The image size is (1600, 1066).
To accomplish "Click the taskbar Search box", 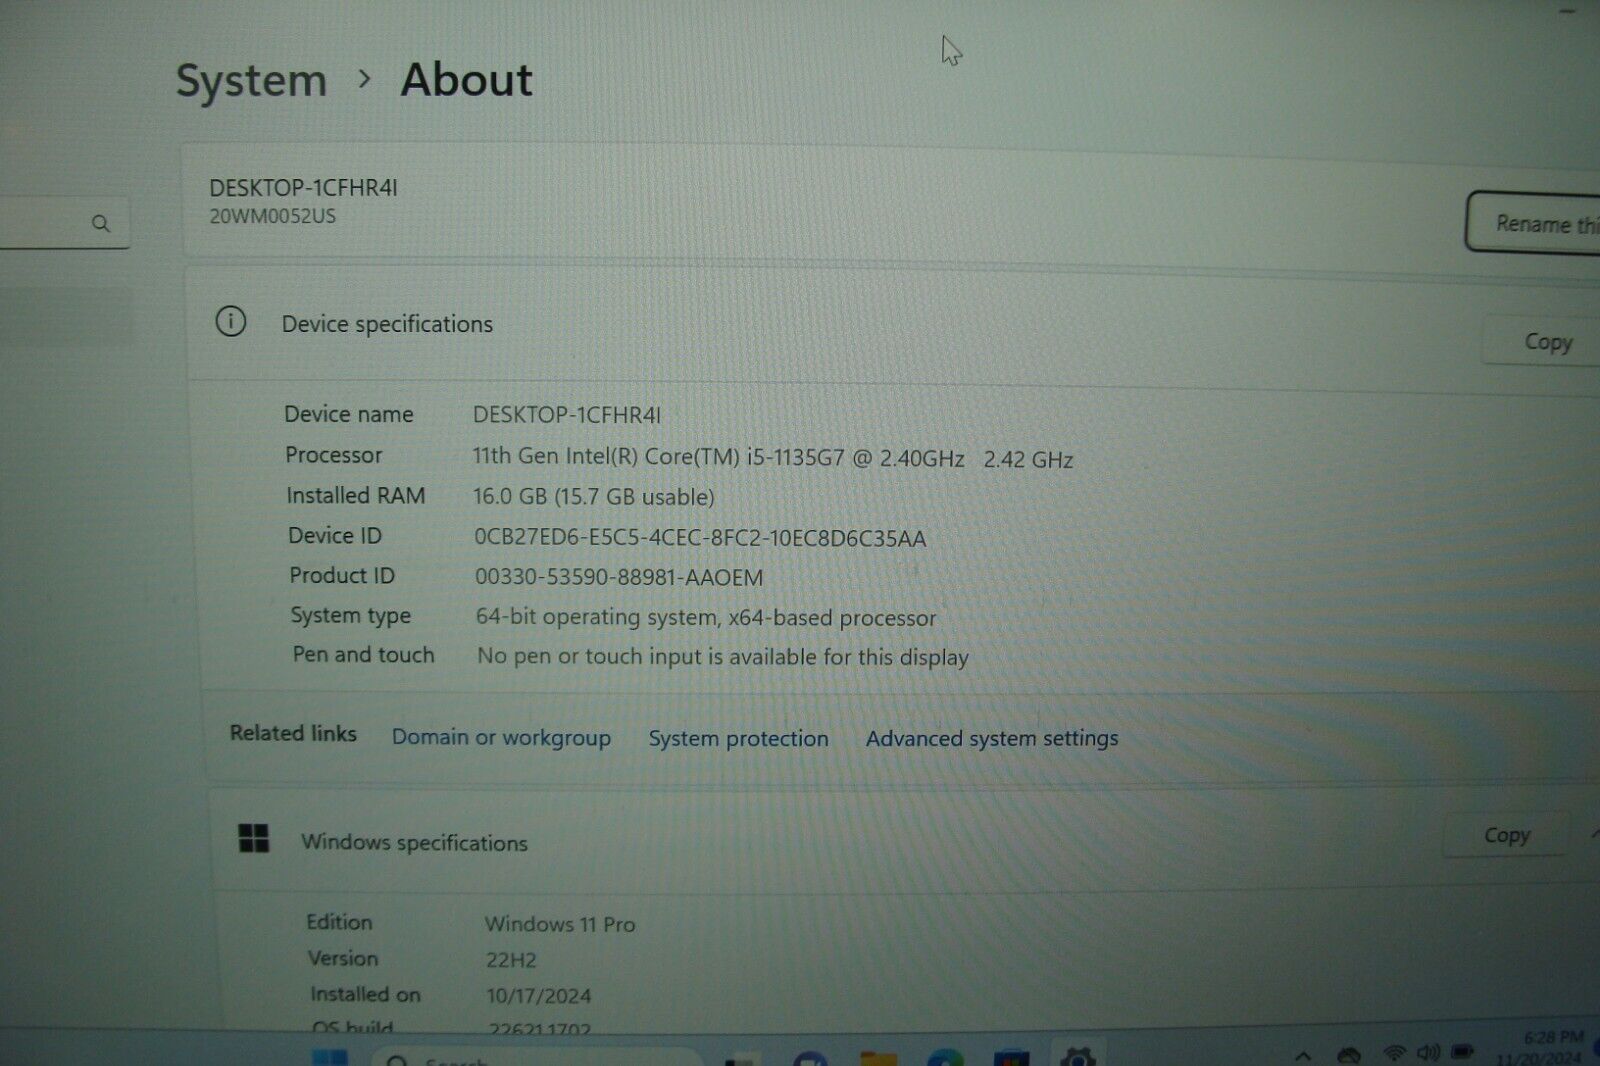I will coord(535,1059).
